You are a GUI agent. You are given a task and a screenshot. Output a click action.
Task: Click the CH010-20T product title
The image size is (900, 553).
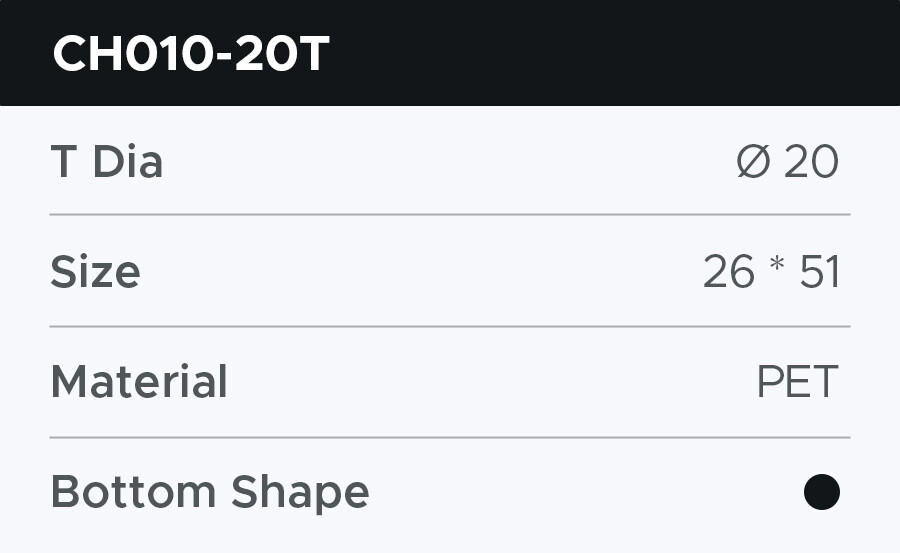pos(190,54)
